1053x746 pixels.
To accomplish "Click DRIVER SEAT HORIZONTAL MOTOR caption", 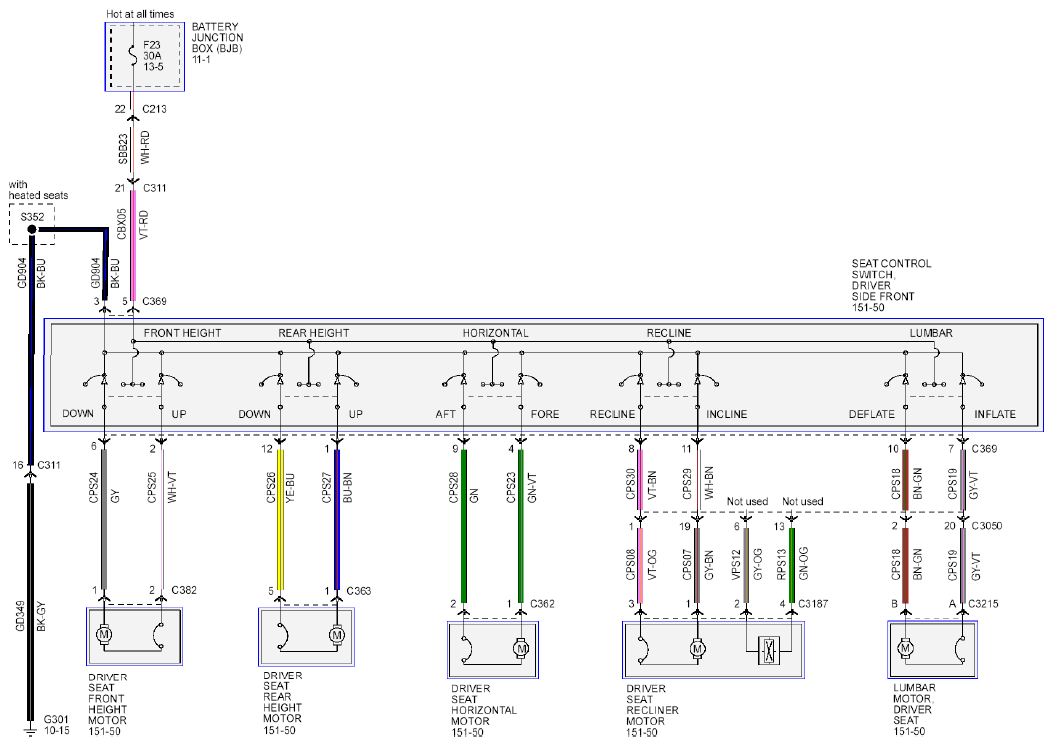I will click(x=484, y=710).
